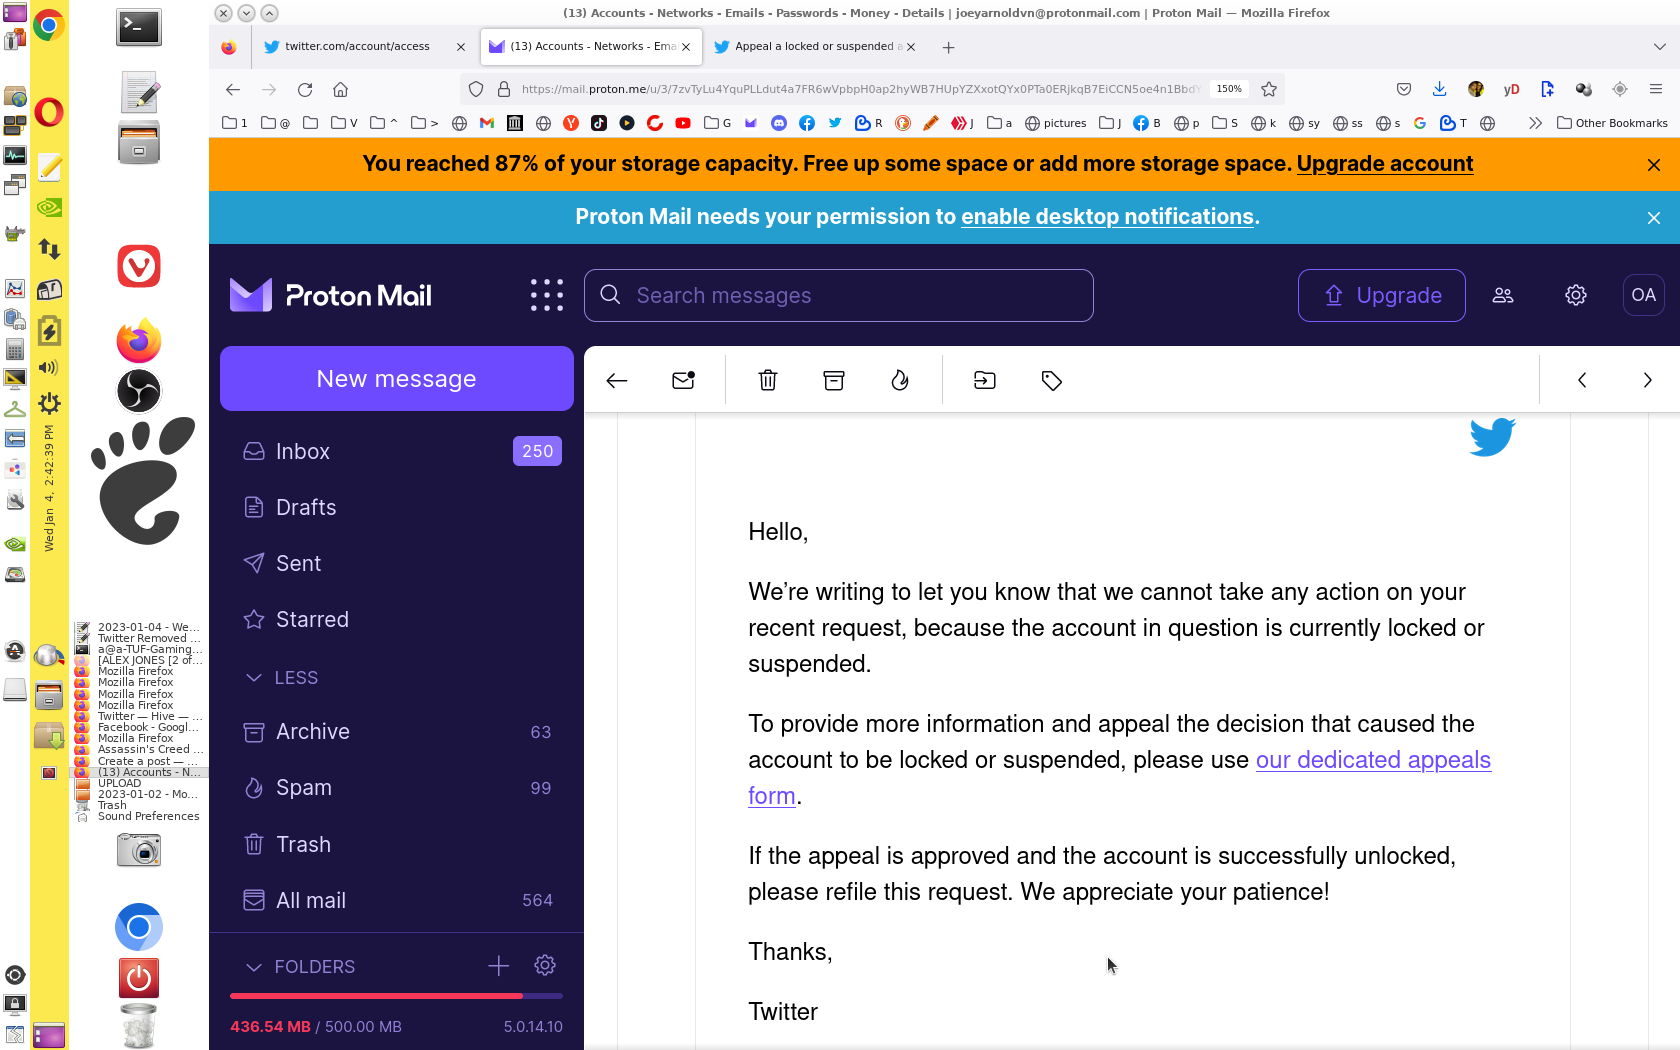This screenshot has height=1050, width=1680.
Task: Click the Proton Mail logo
Action: click(331, 295)
